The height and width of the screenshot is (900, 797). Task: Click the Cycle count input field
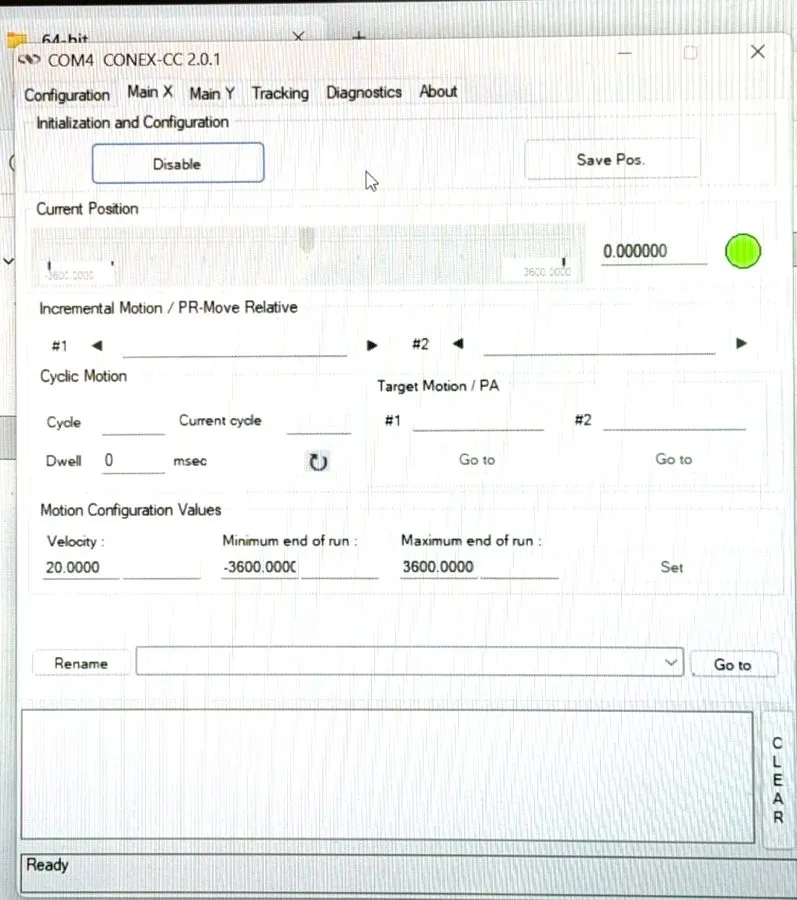pos(133,423)
